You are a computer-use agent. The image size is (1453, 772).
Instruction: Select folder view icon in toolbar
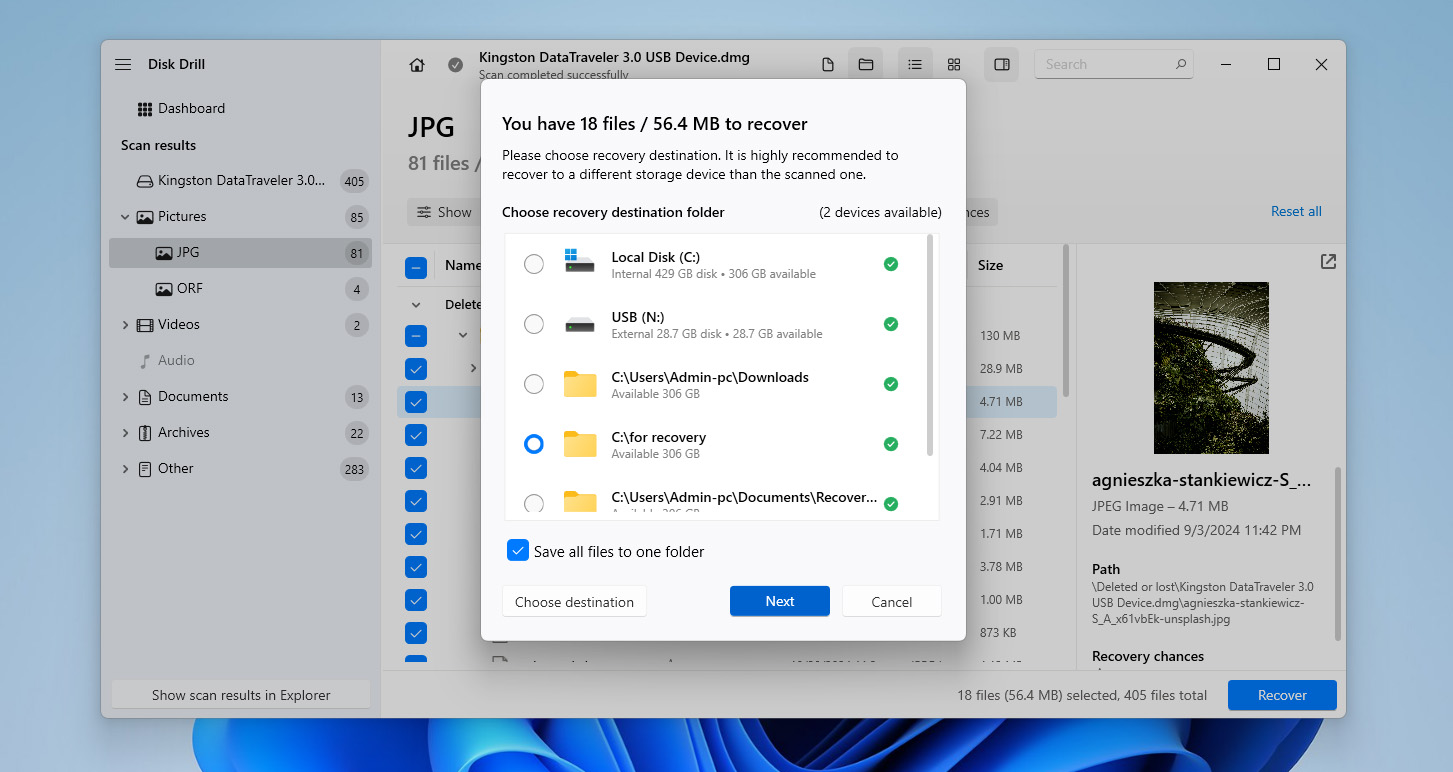coord(866,65)
